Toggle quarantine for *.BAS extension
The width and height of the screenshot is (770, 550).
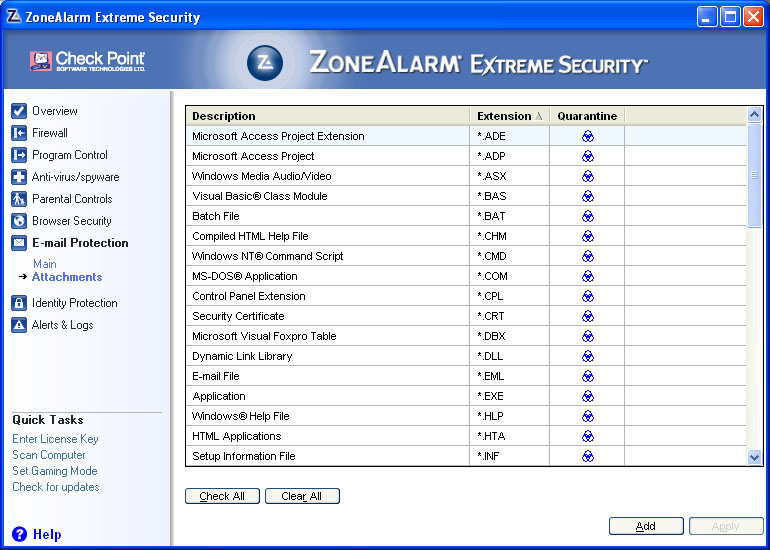pyautogui.click(x=587, y=196)
